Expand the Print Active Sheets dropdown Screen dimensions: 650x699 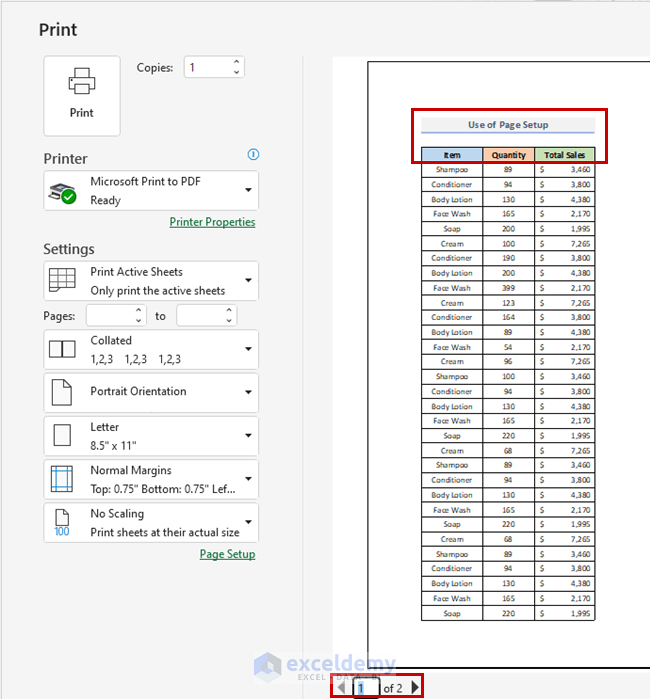(151, 281)
